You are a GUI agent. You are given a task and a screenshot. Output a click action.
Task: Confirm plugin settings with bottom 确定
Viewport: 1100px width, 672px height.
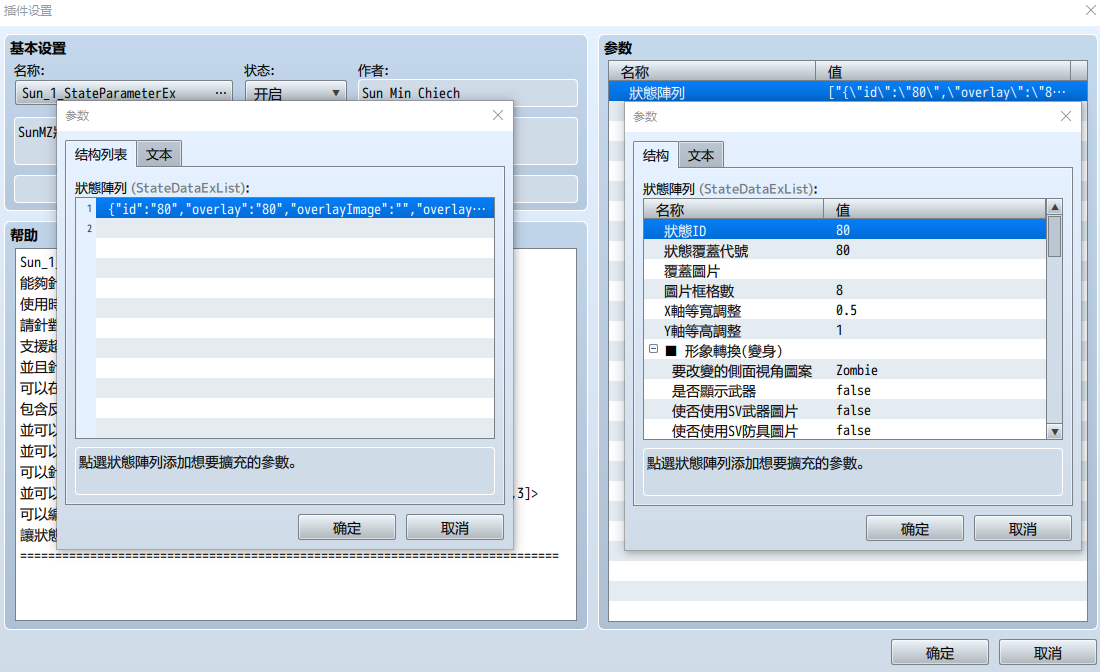940,652
